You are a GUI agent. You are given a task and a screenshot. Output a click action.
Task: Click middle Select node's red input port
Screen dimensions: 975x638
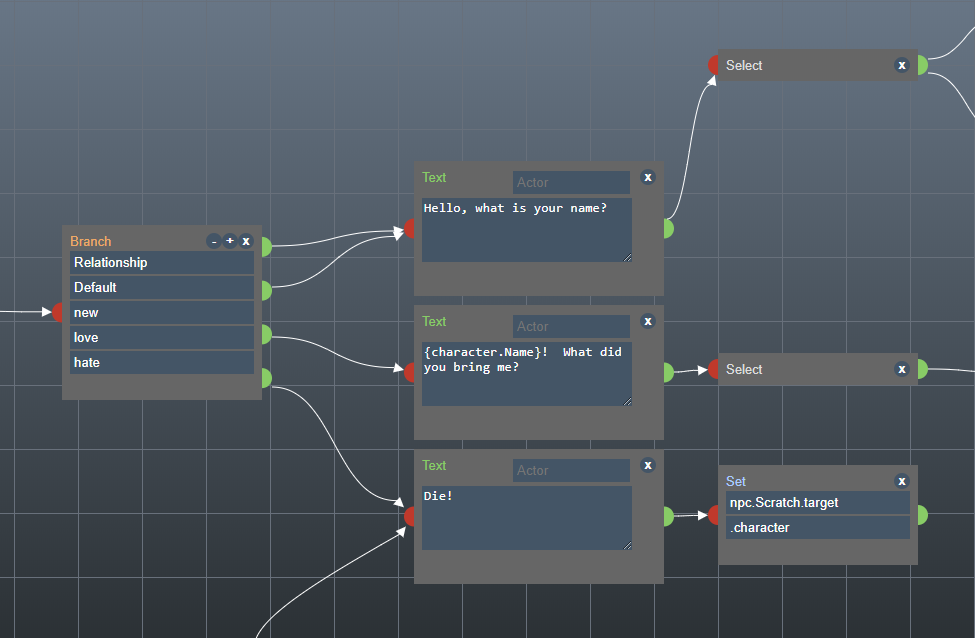tap(713, 369)
